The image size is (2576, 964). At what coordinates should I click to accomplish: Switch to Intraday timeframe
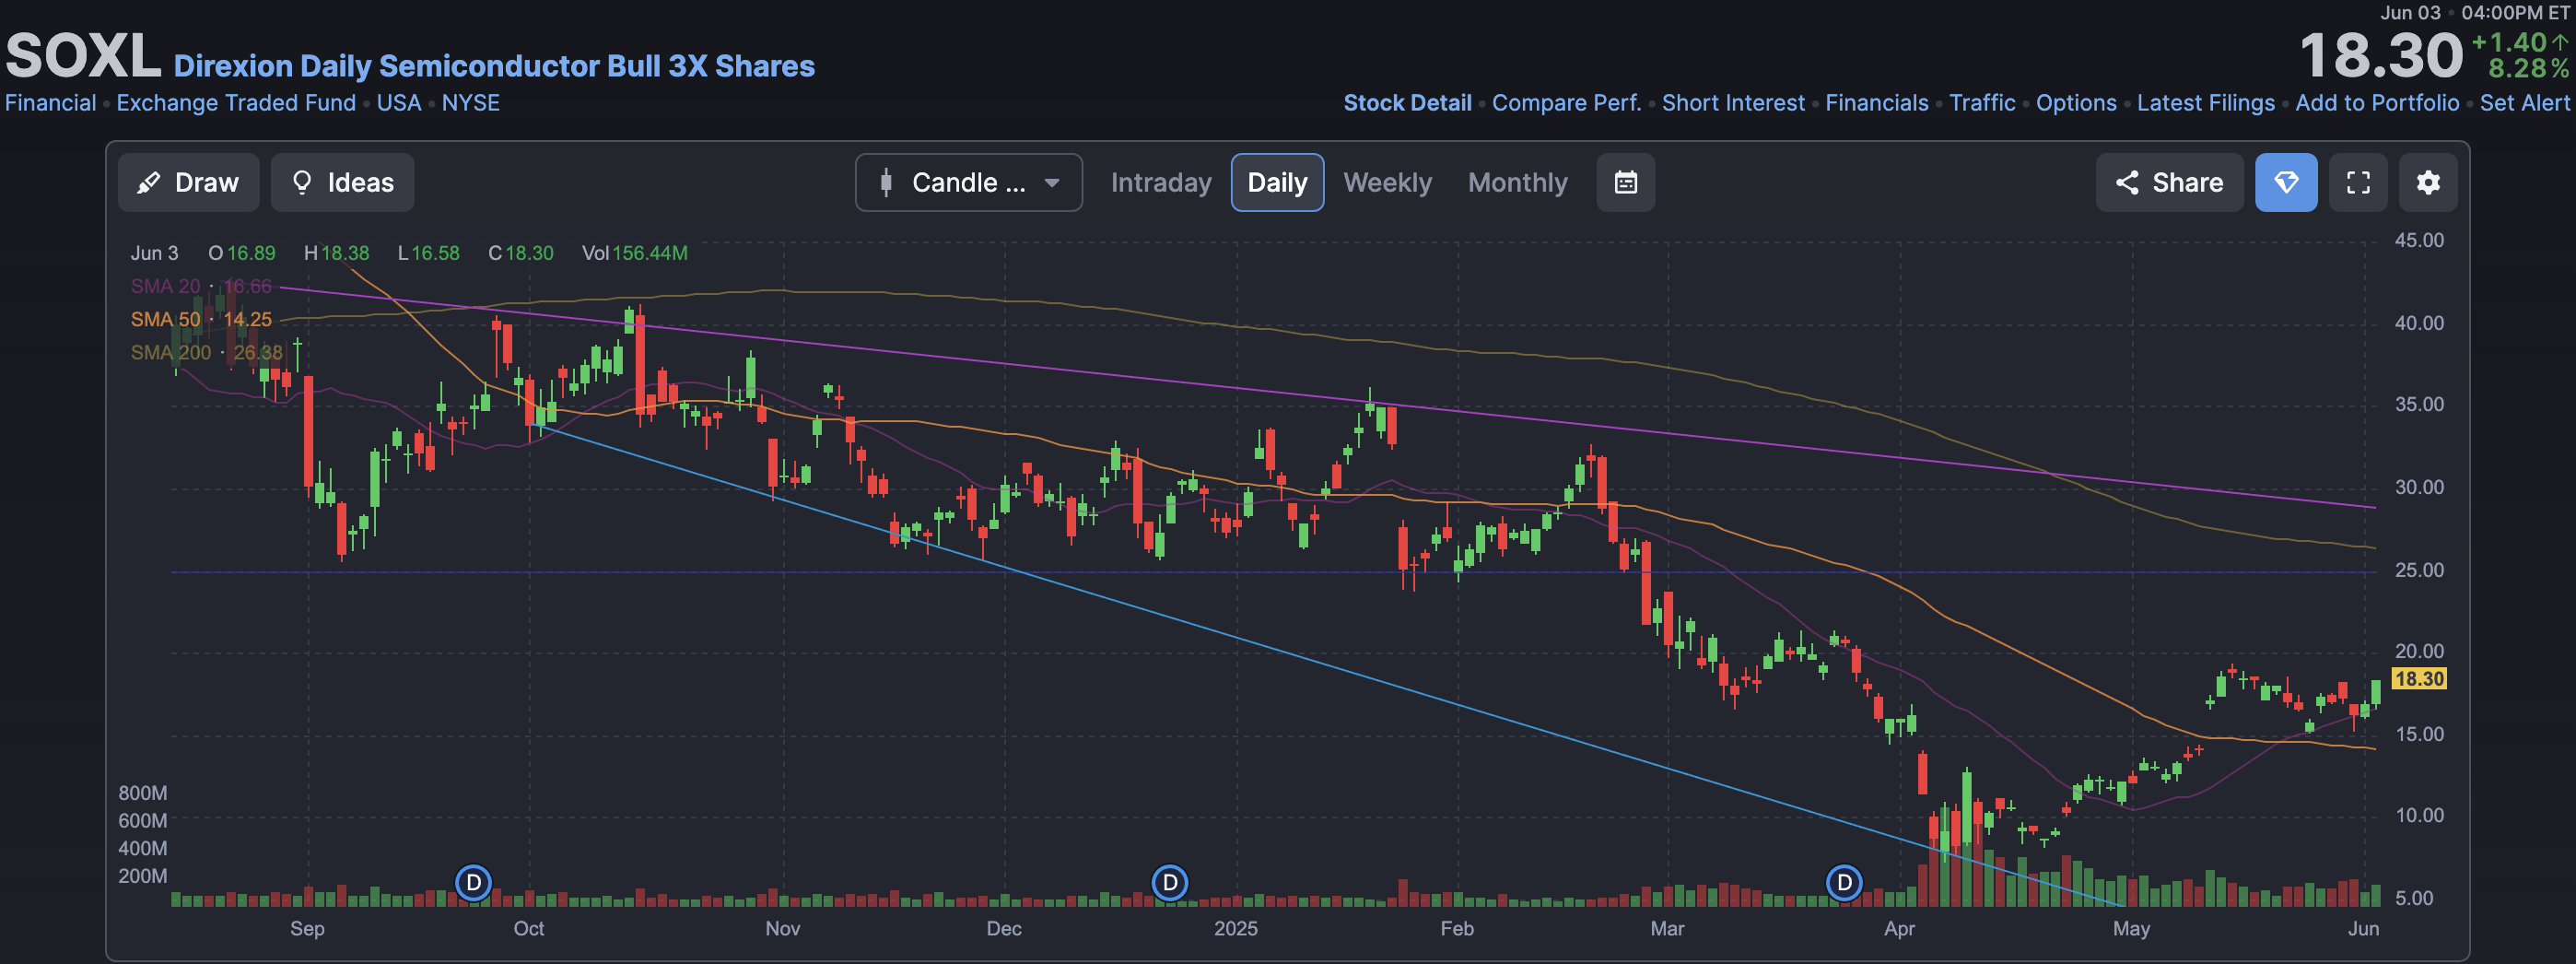point(1160,183)
